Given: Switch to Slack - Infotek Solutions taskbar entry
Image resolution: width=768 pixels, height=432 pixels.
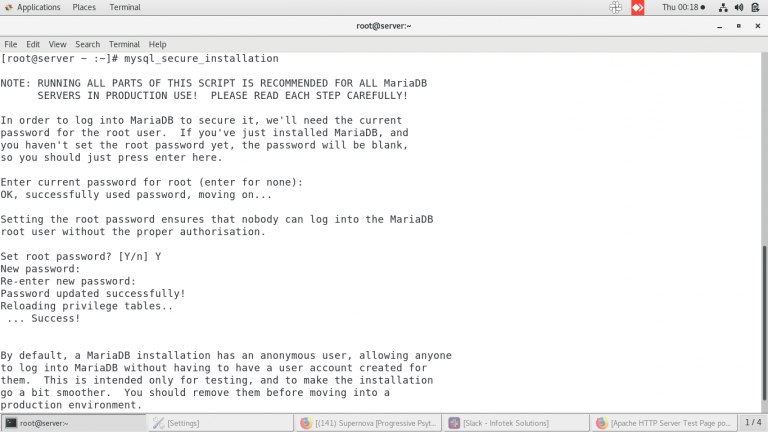Looking at the screenshot, I should tap(516, 423).
